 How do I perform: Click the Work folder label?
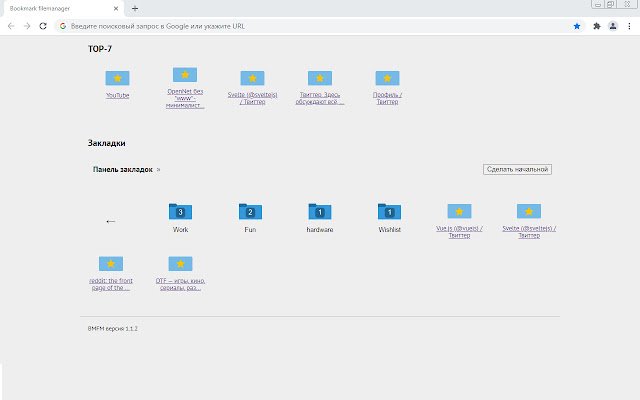pos(180,229)
